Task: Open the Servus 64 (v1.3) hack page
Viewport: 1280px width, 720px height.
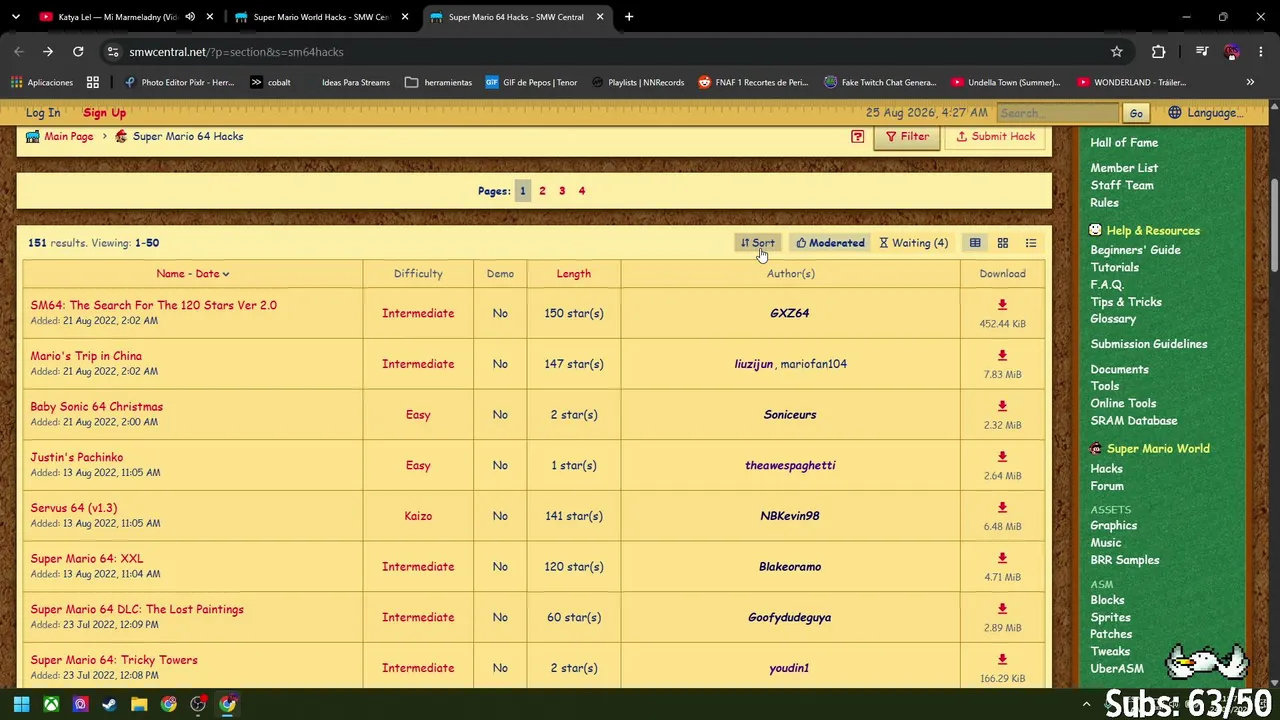Action: (74, 508)
